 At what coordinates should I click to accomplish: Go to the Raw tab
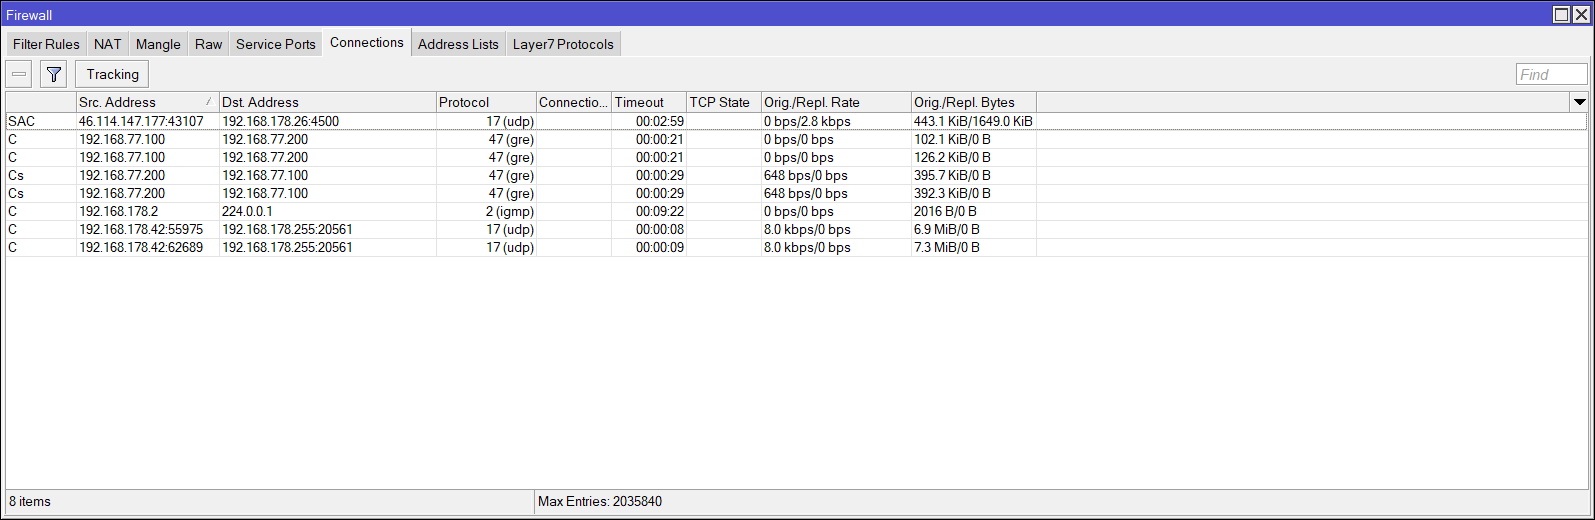coord(208,44)
